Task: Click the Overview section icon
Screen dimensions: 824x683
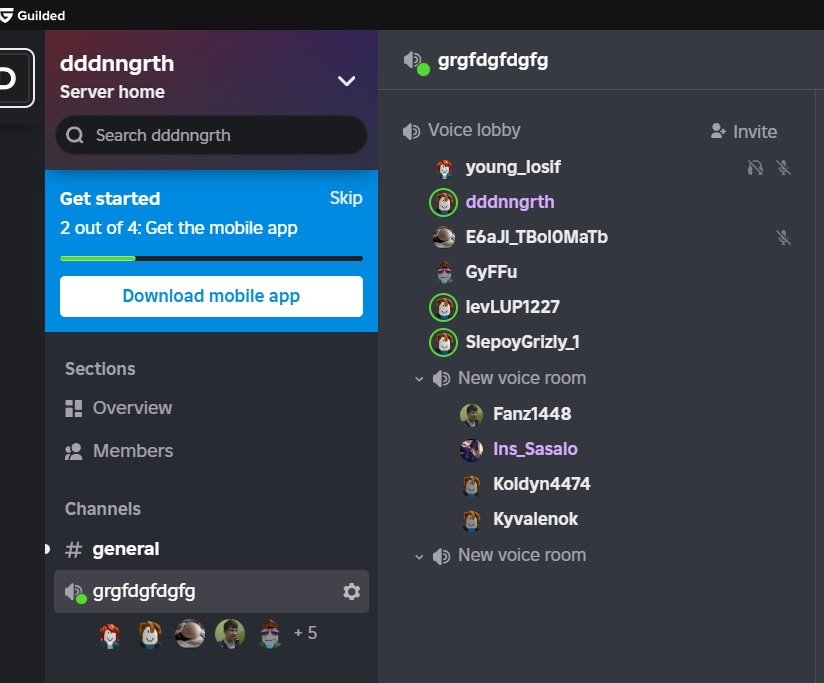Action: 73,408
